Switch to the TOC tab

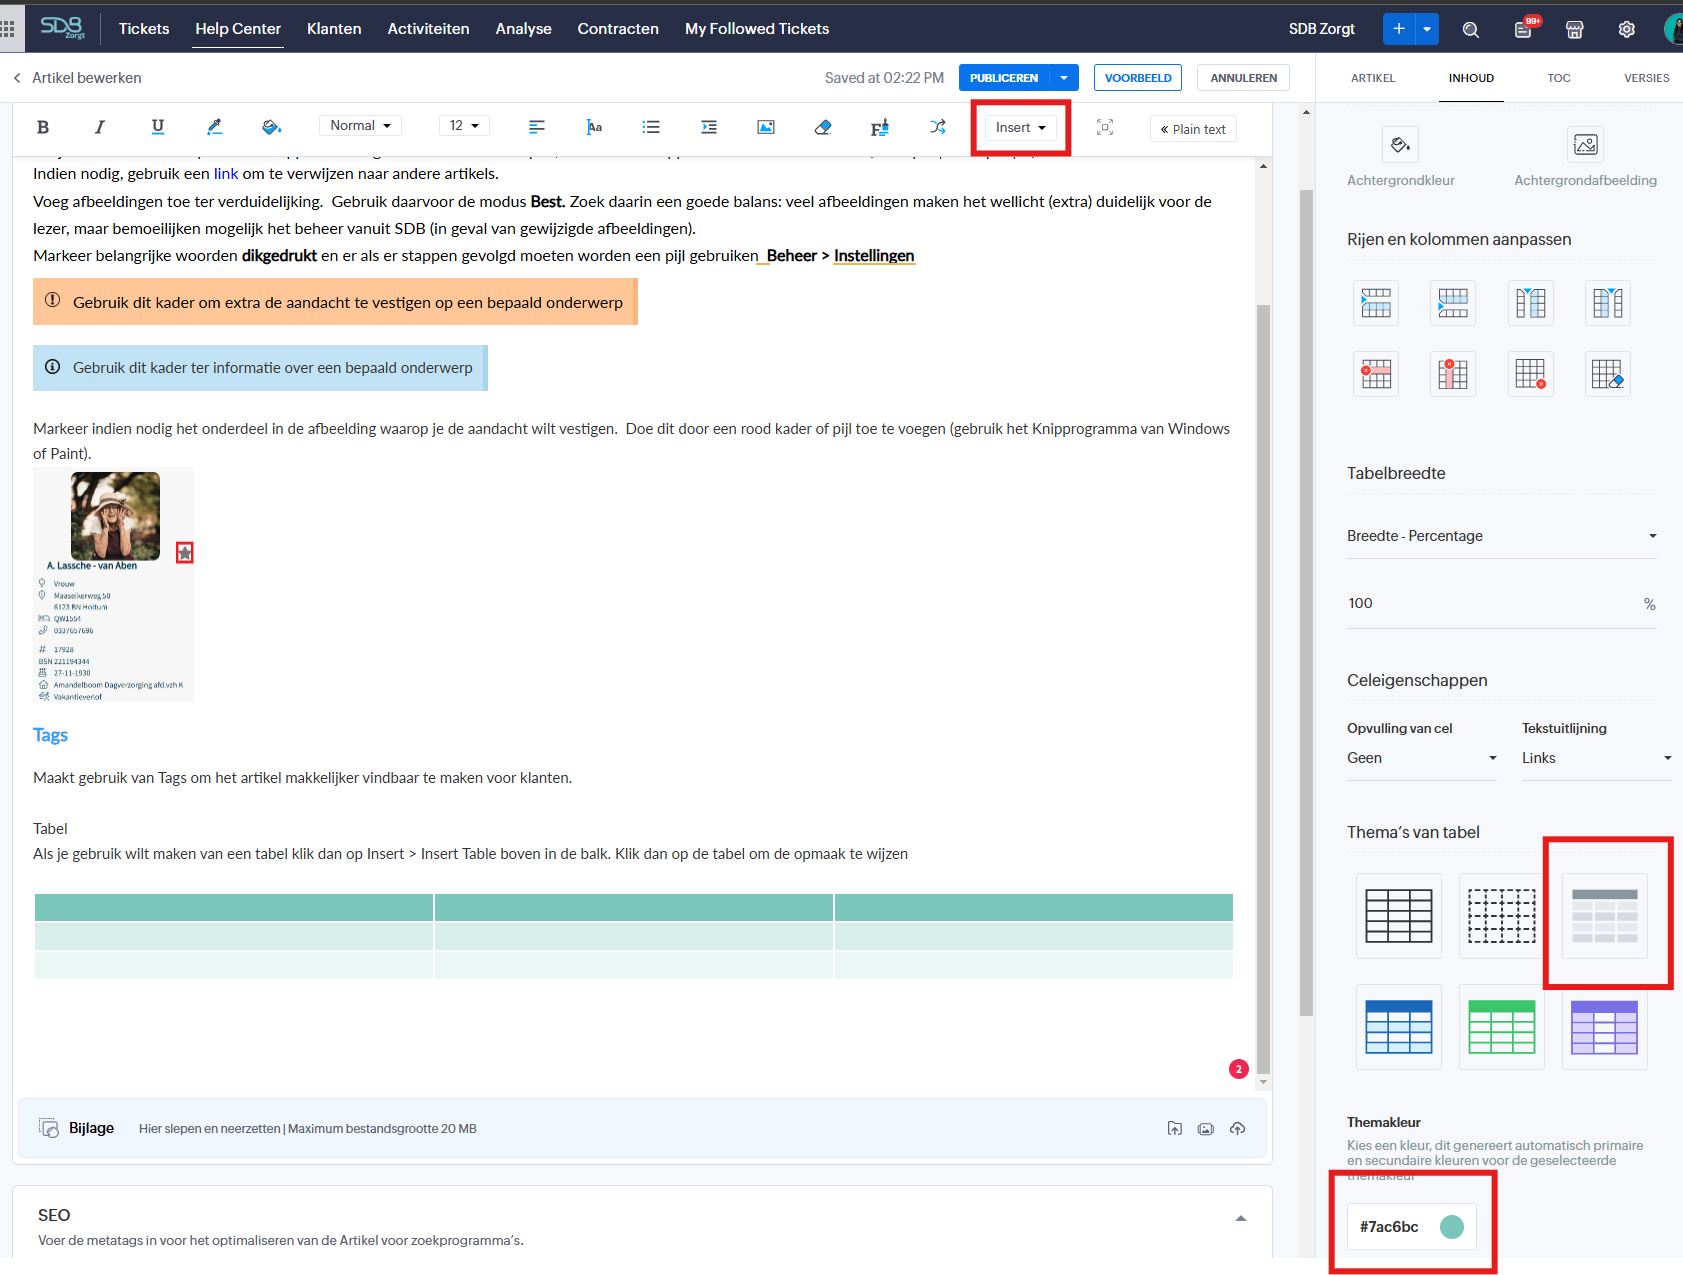(x=1558, y=78)
